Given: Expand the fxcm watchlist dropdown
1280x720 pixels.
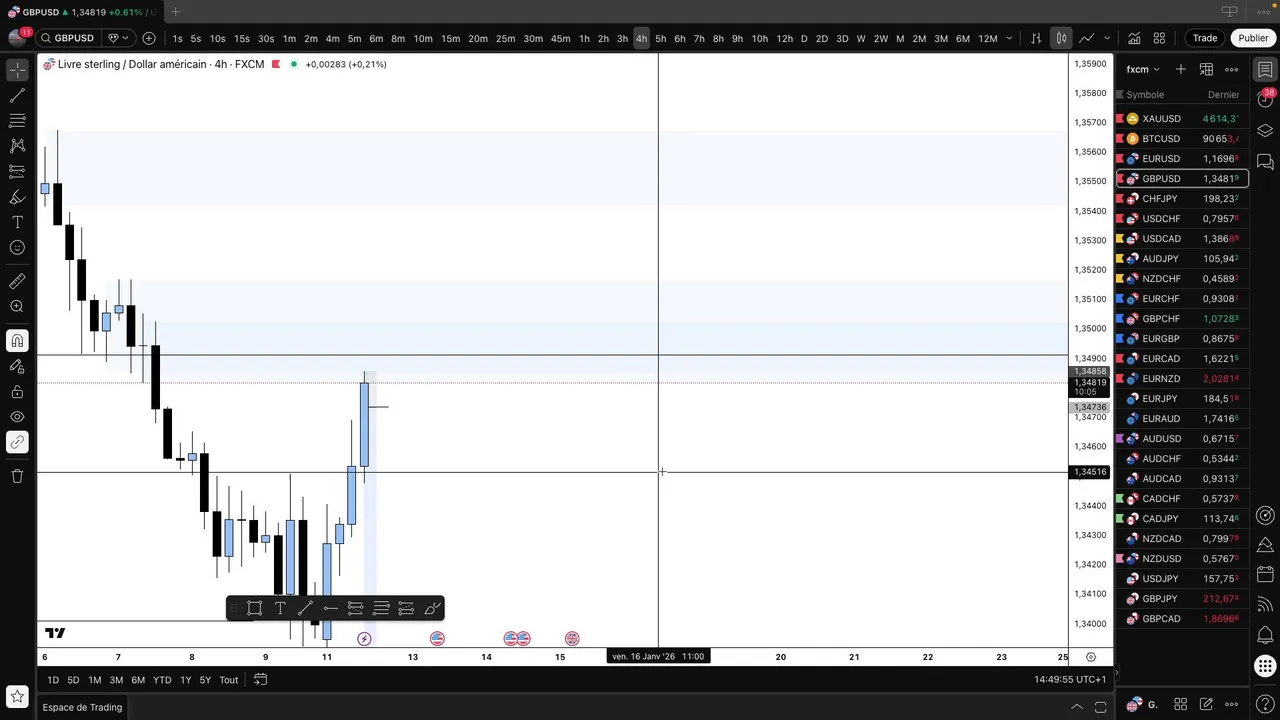Looking at the screenshot, I should click(1143, 69).
